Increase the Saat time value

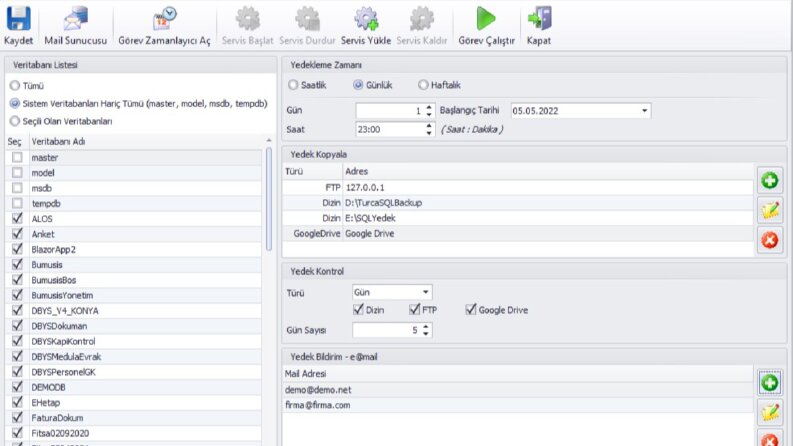coord(429,126)
